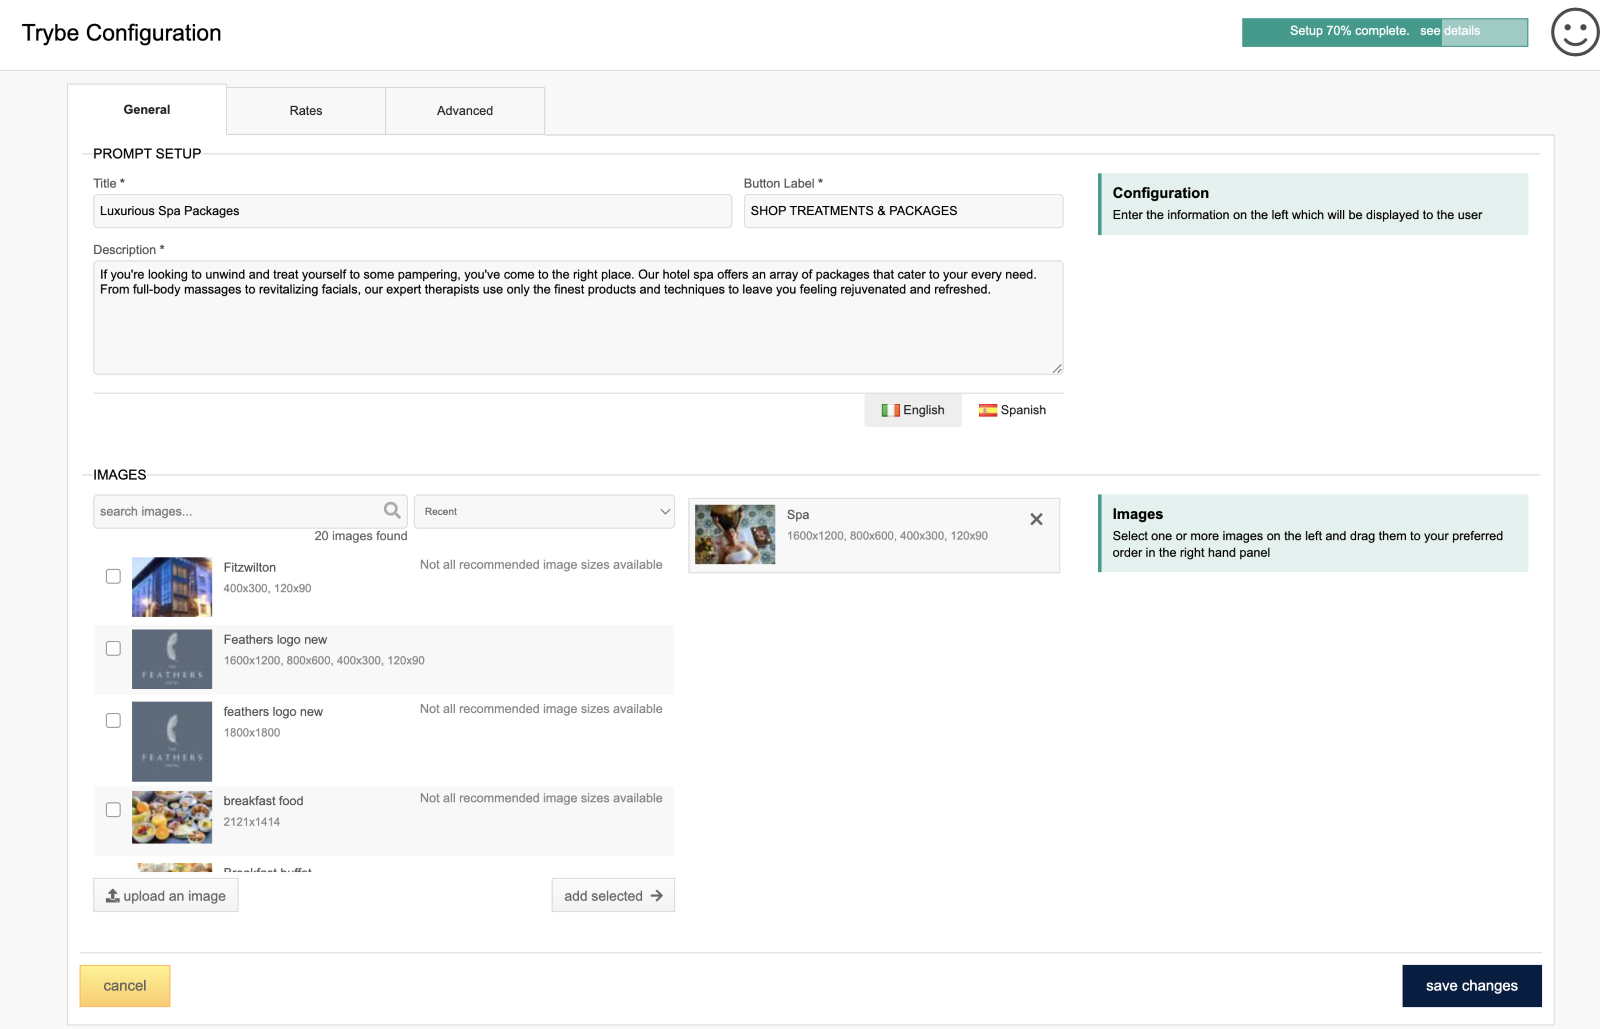Screen dimensions: 1600x1029
Task: Focus the Title input field
Action: [412, 211]
